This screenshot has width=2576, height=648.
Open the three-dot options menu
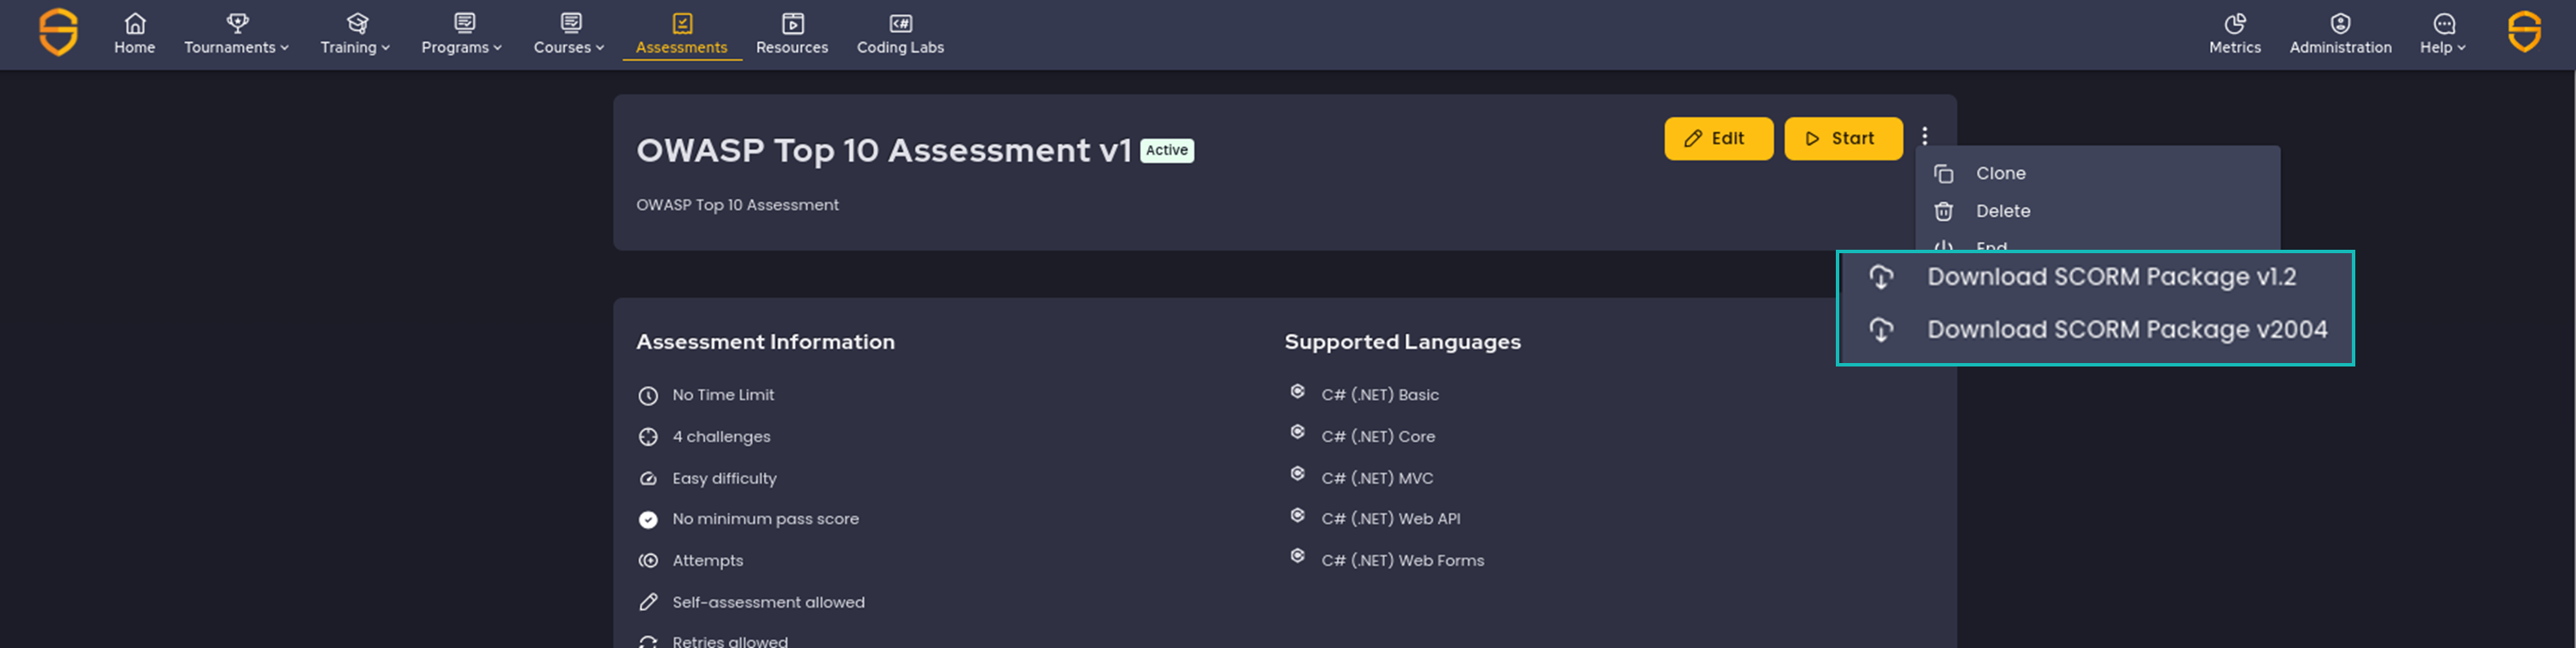pyautogui.click(x=1924, y=136)
